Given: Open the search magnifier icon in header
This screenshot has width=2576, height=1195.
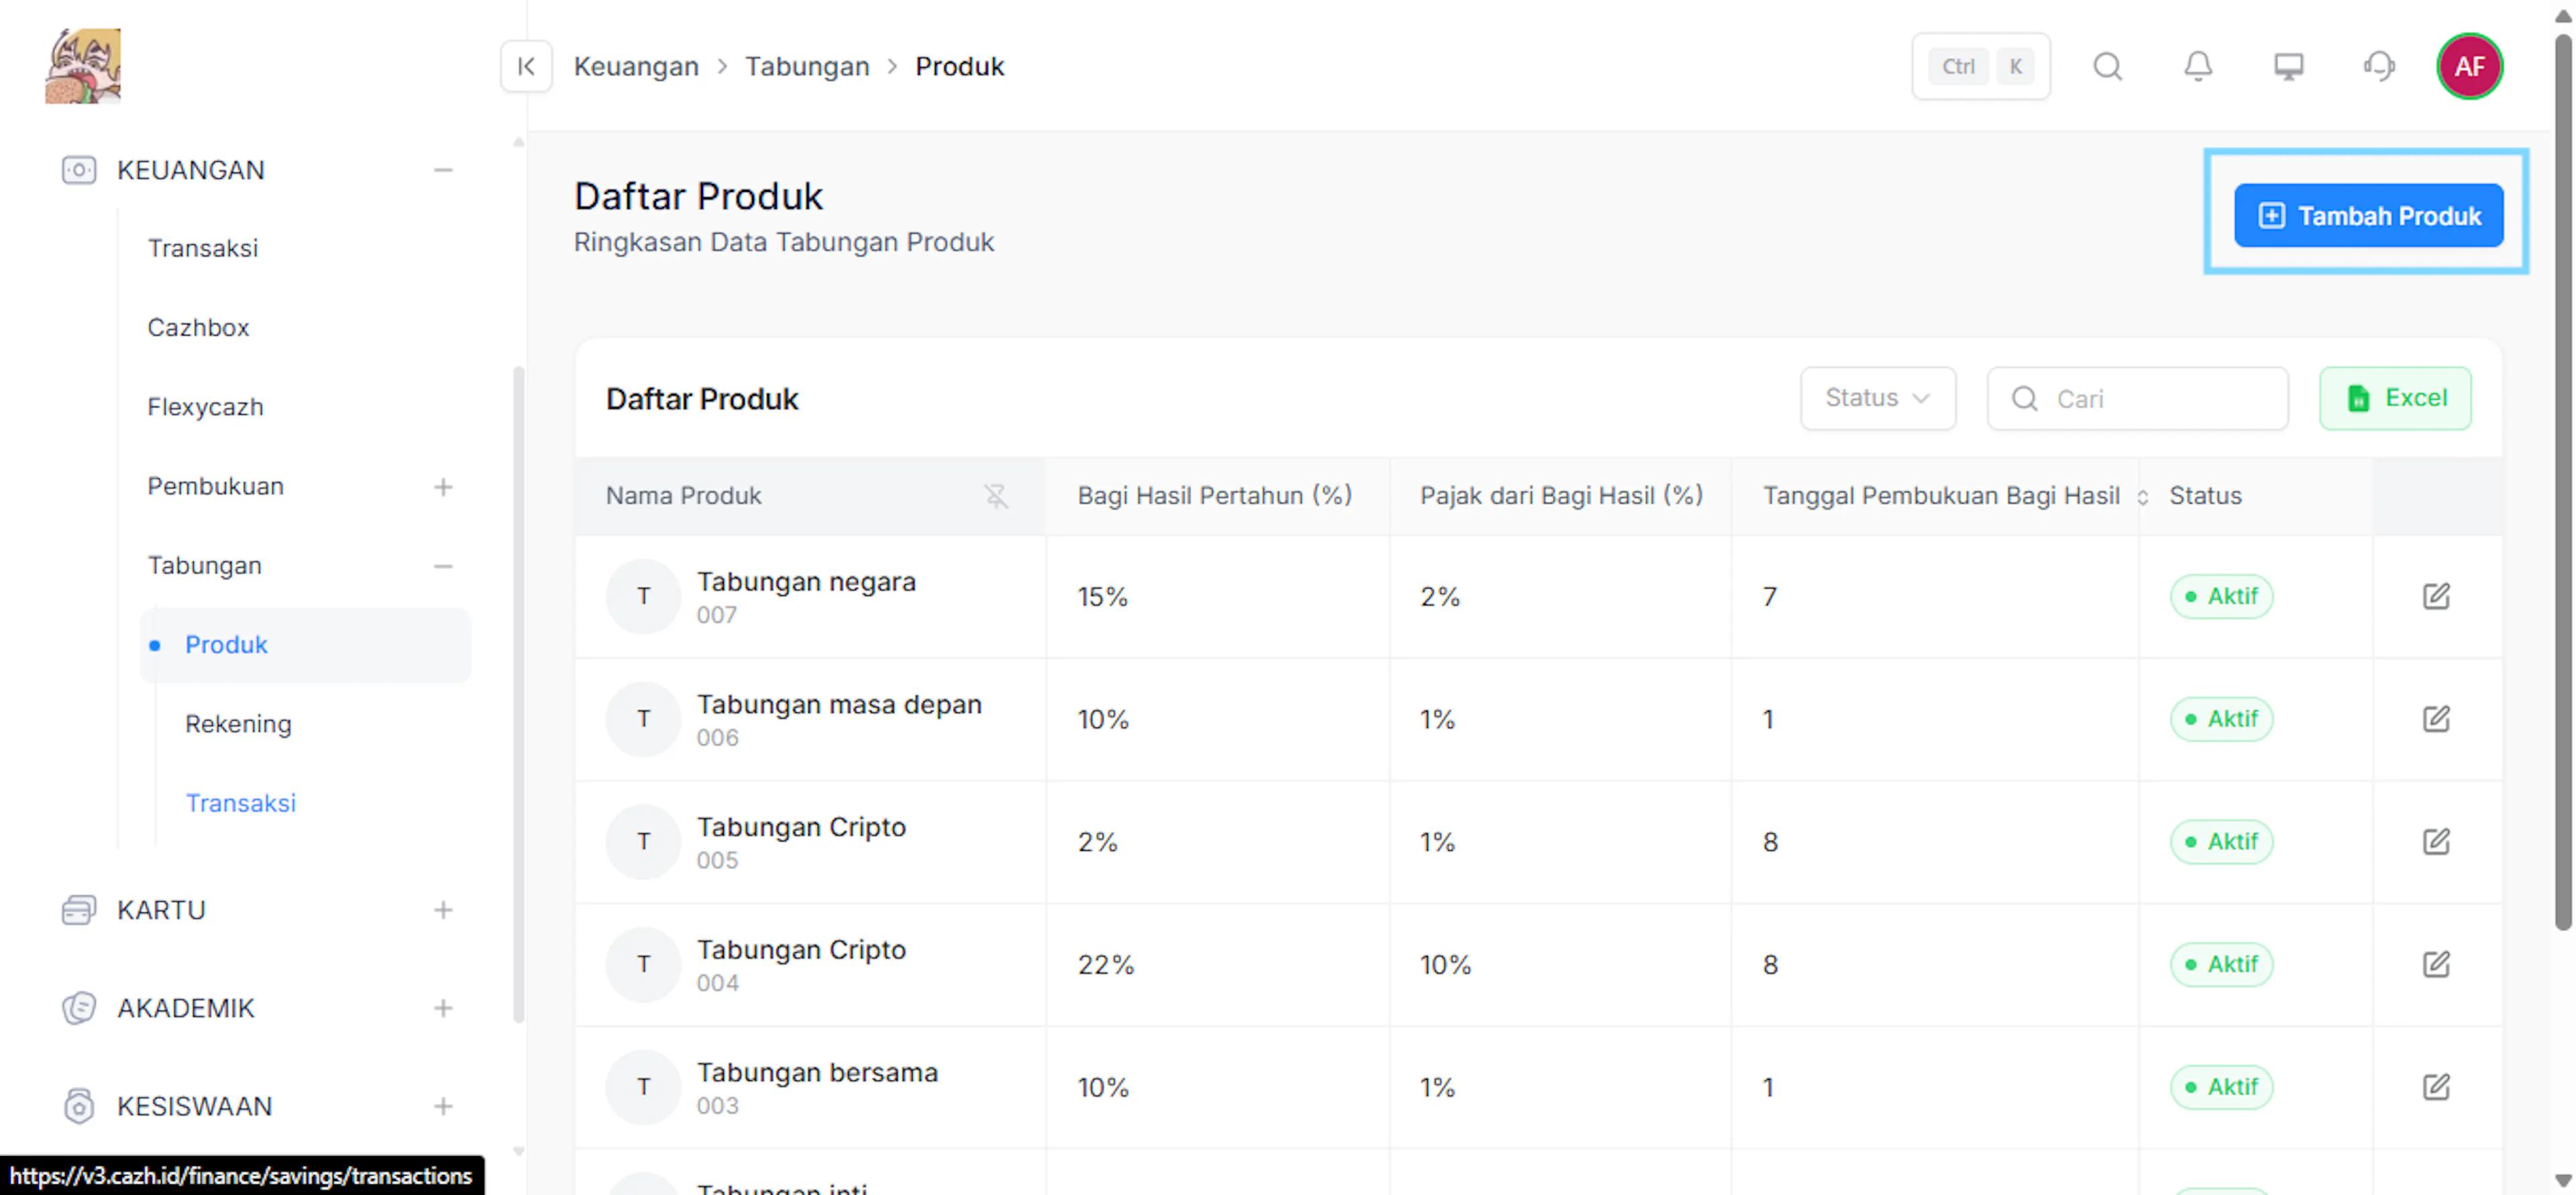Looking at the screenshot, I should tap(2107, 66).
